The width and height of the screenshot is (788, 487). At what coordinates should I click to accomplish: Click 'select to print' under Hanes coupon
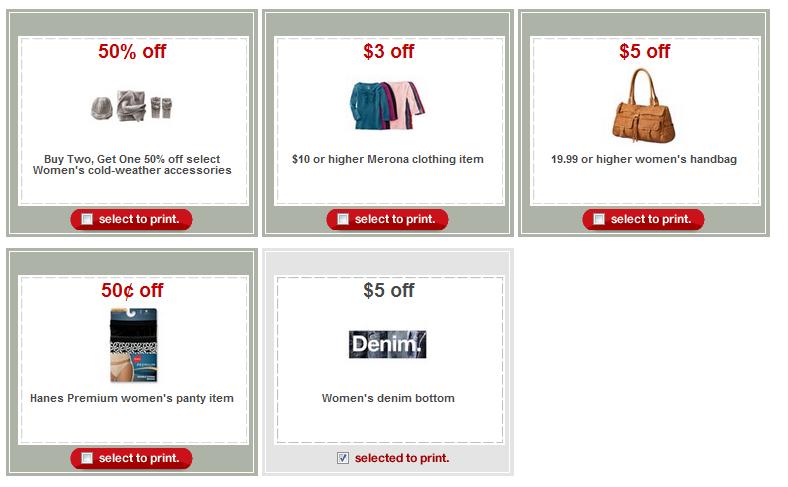coord(139,458)
